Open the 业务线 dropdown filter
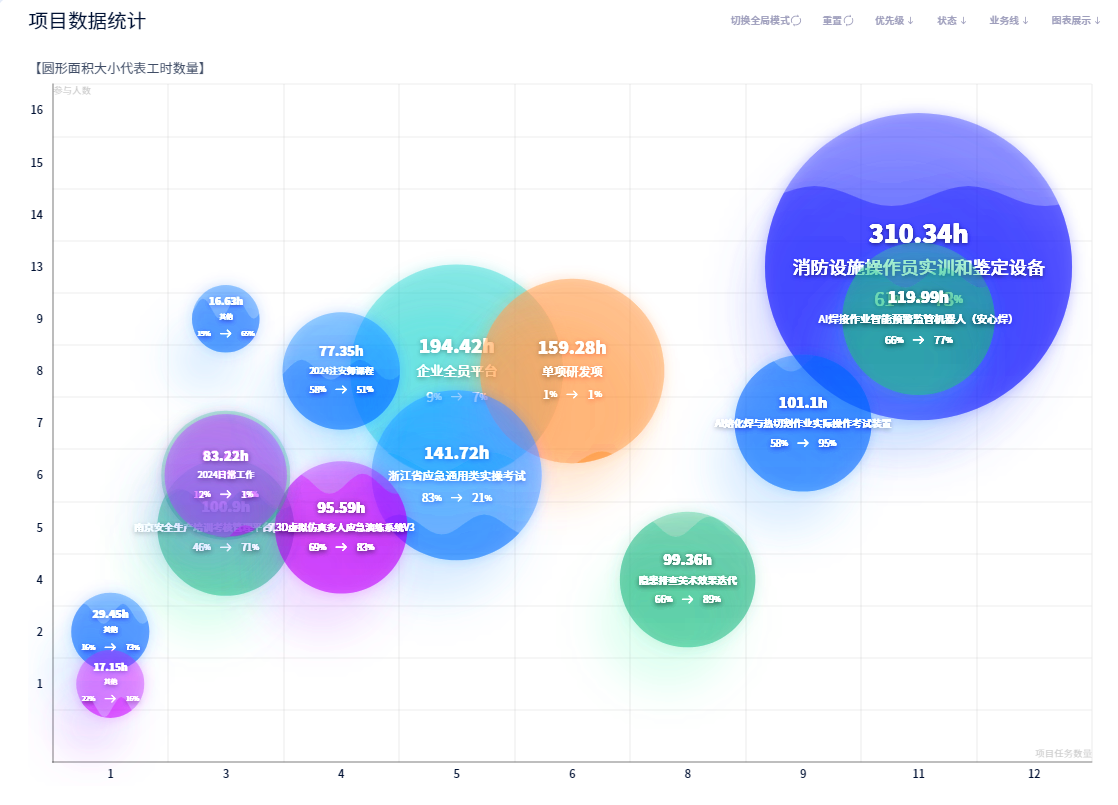1118x805 pixels. pyautogui.click(x=1009, y=21)
